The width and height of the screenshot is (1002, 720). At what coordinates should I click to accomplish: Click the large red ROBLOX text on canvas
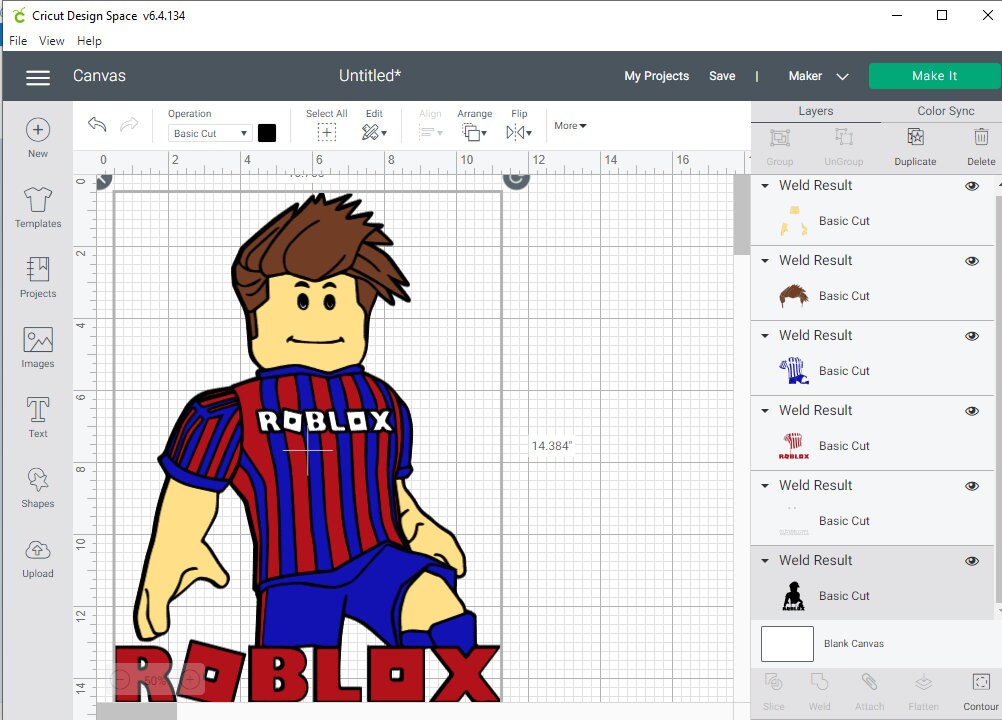(307, 674)
